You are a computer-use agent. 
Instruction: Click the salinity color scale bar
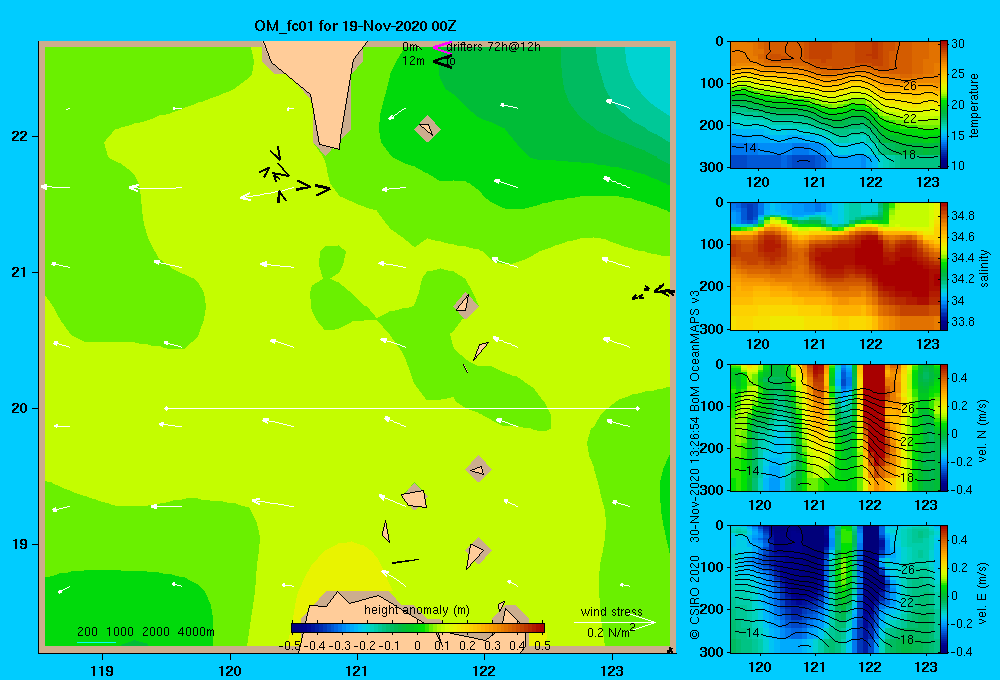click(x=944, y=266)
